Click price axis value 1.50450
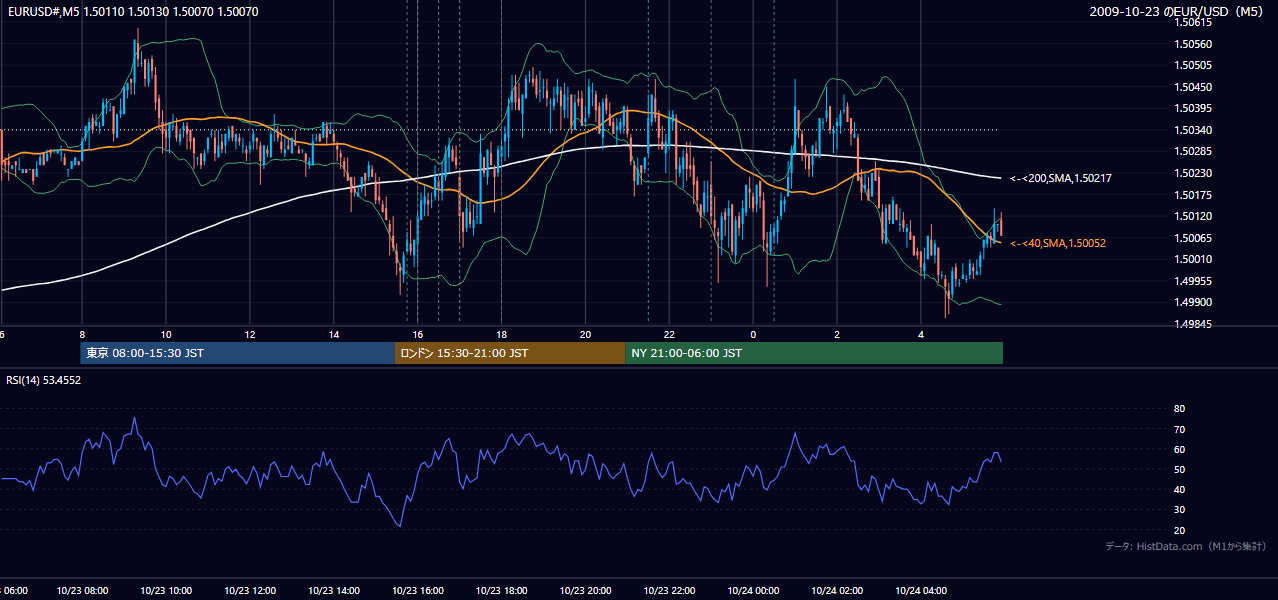The image size is (1278, 600). pyautogui.click(x=1191, y=87)
